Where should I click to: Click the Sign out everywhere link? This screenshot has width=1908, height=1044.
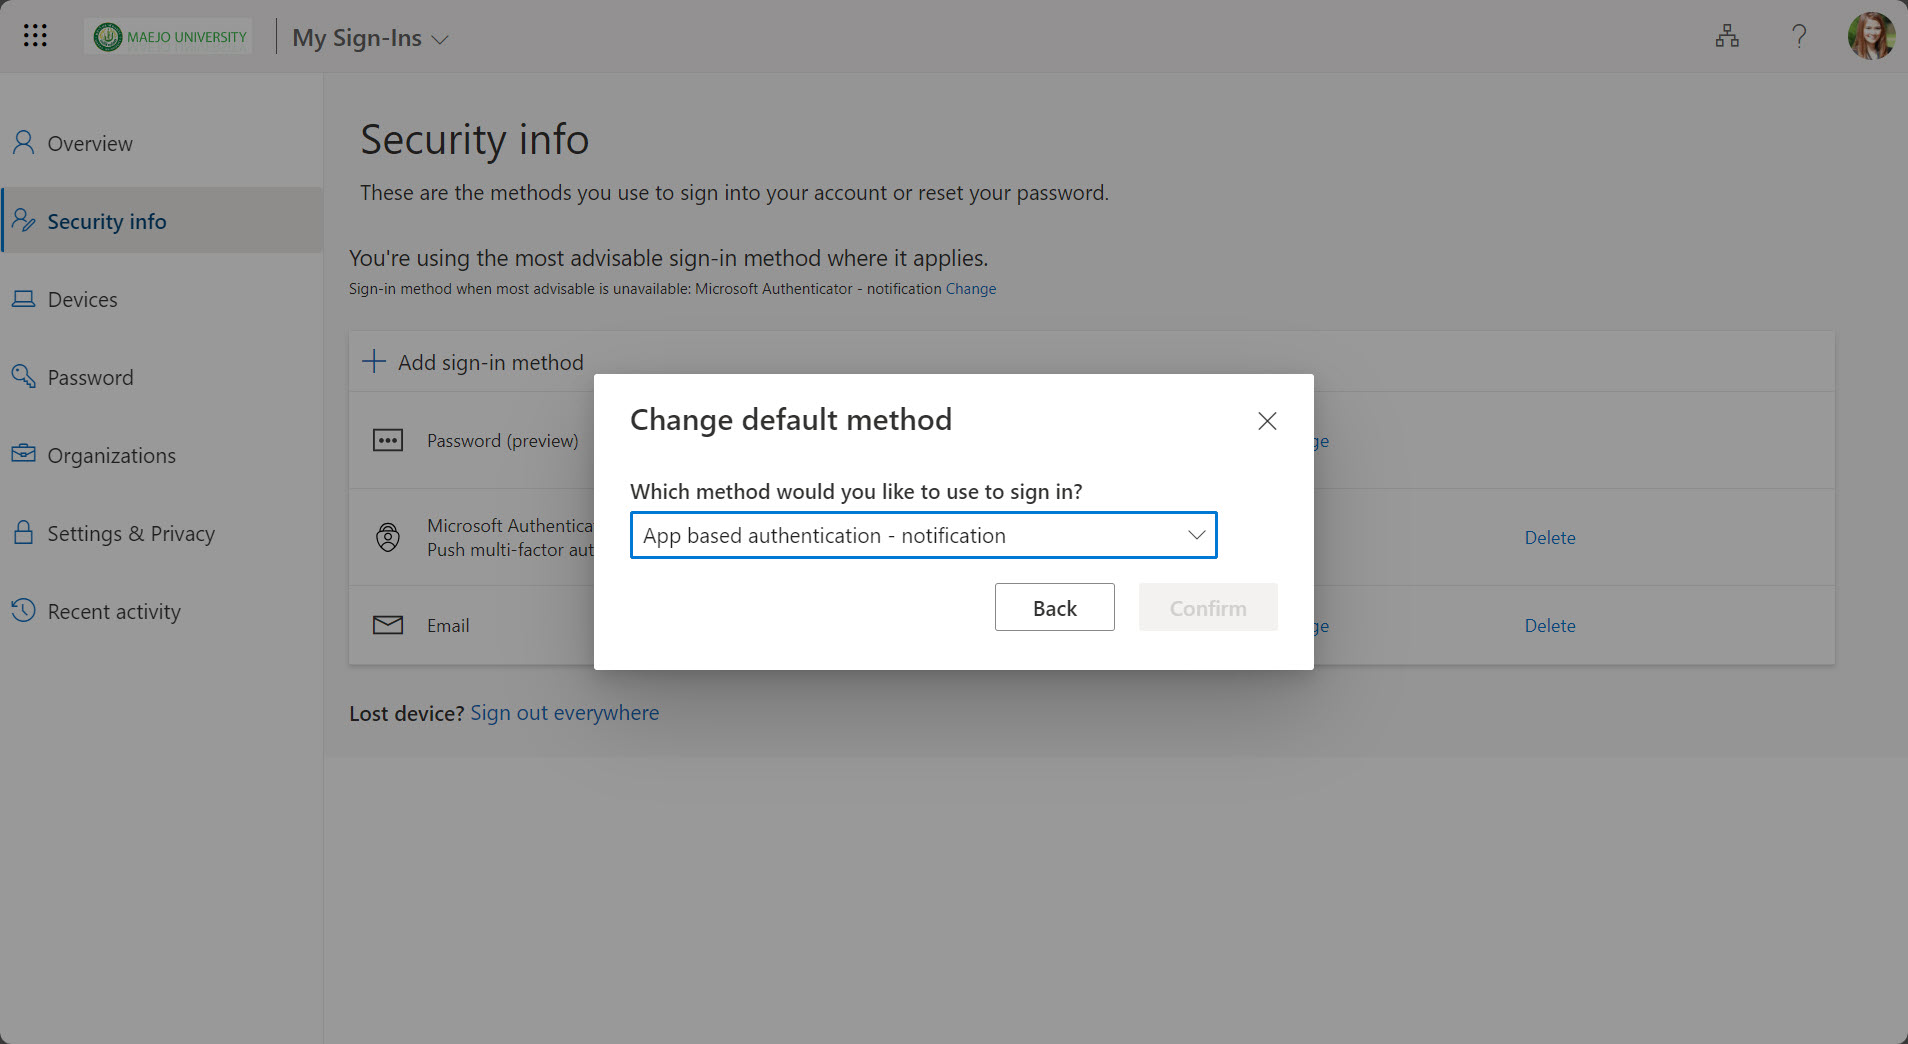(564, 713)
